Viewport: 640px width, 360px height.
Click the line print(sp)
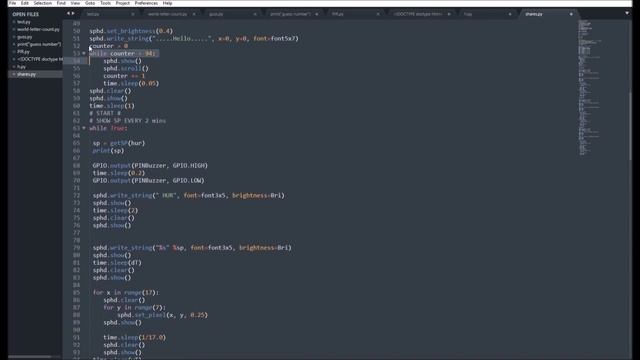(x=108, y=151)
